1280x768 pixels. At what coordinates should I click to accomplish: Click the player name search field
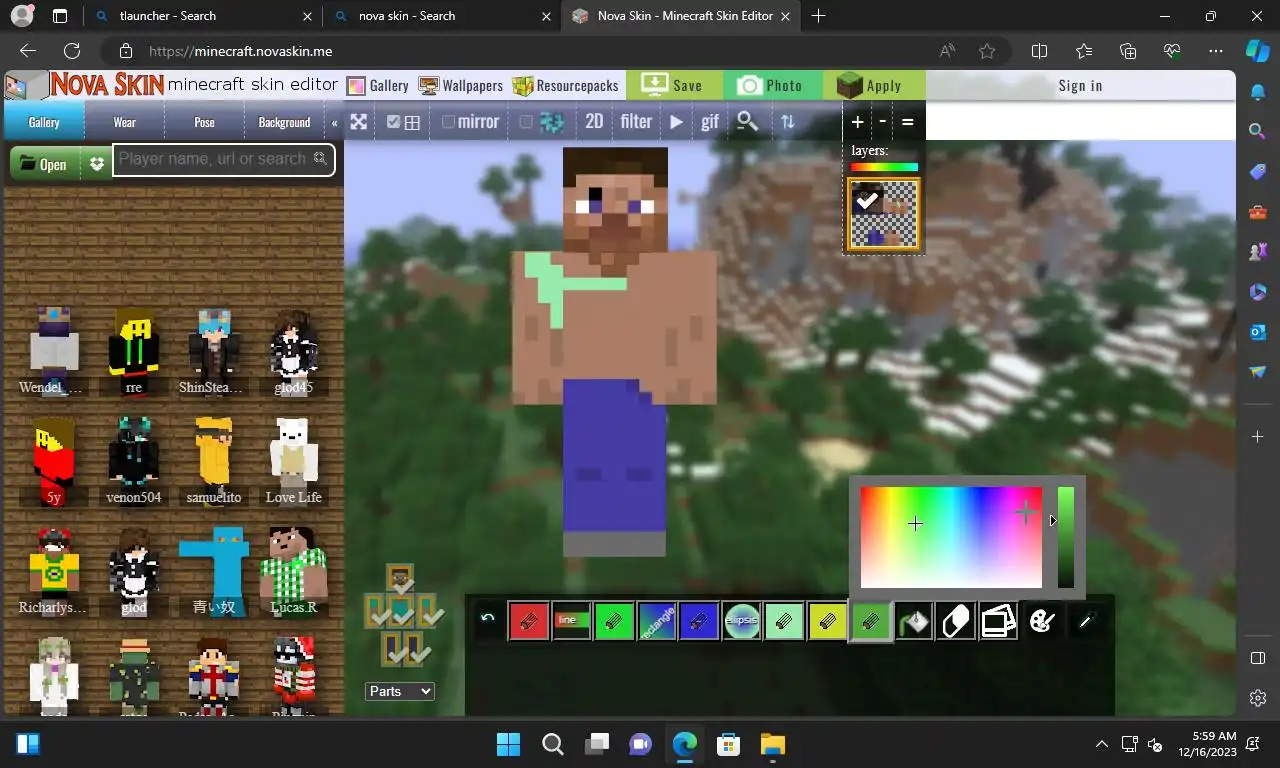pos(223,159)
